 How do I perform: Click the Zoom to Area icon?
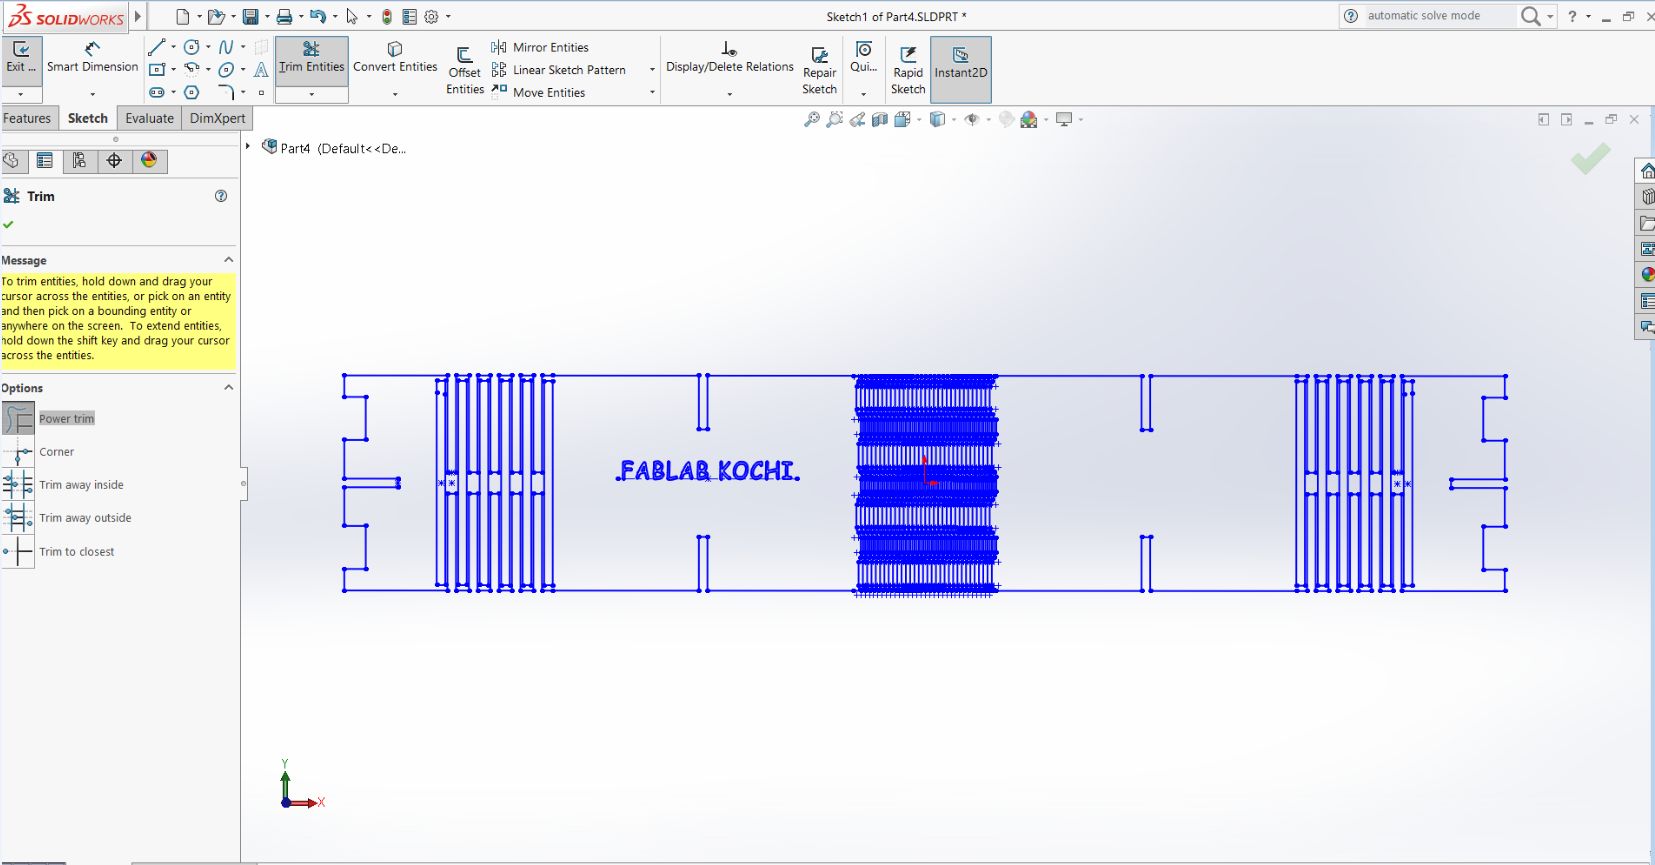click(835, 119)
